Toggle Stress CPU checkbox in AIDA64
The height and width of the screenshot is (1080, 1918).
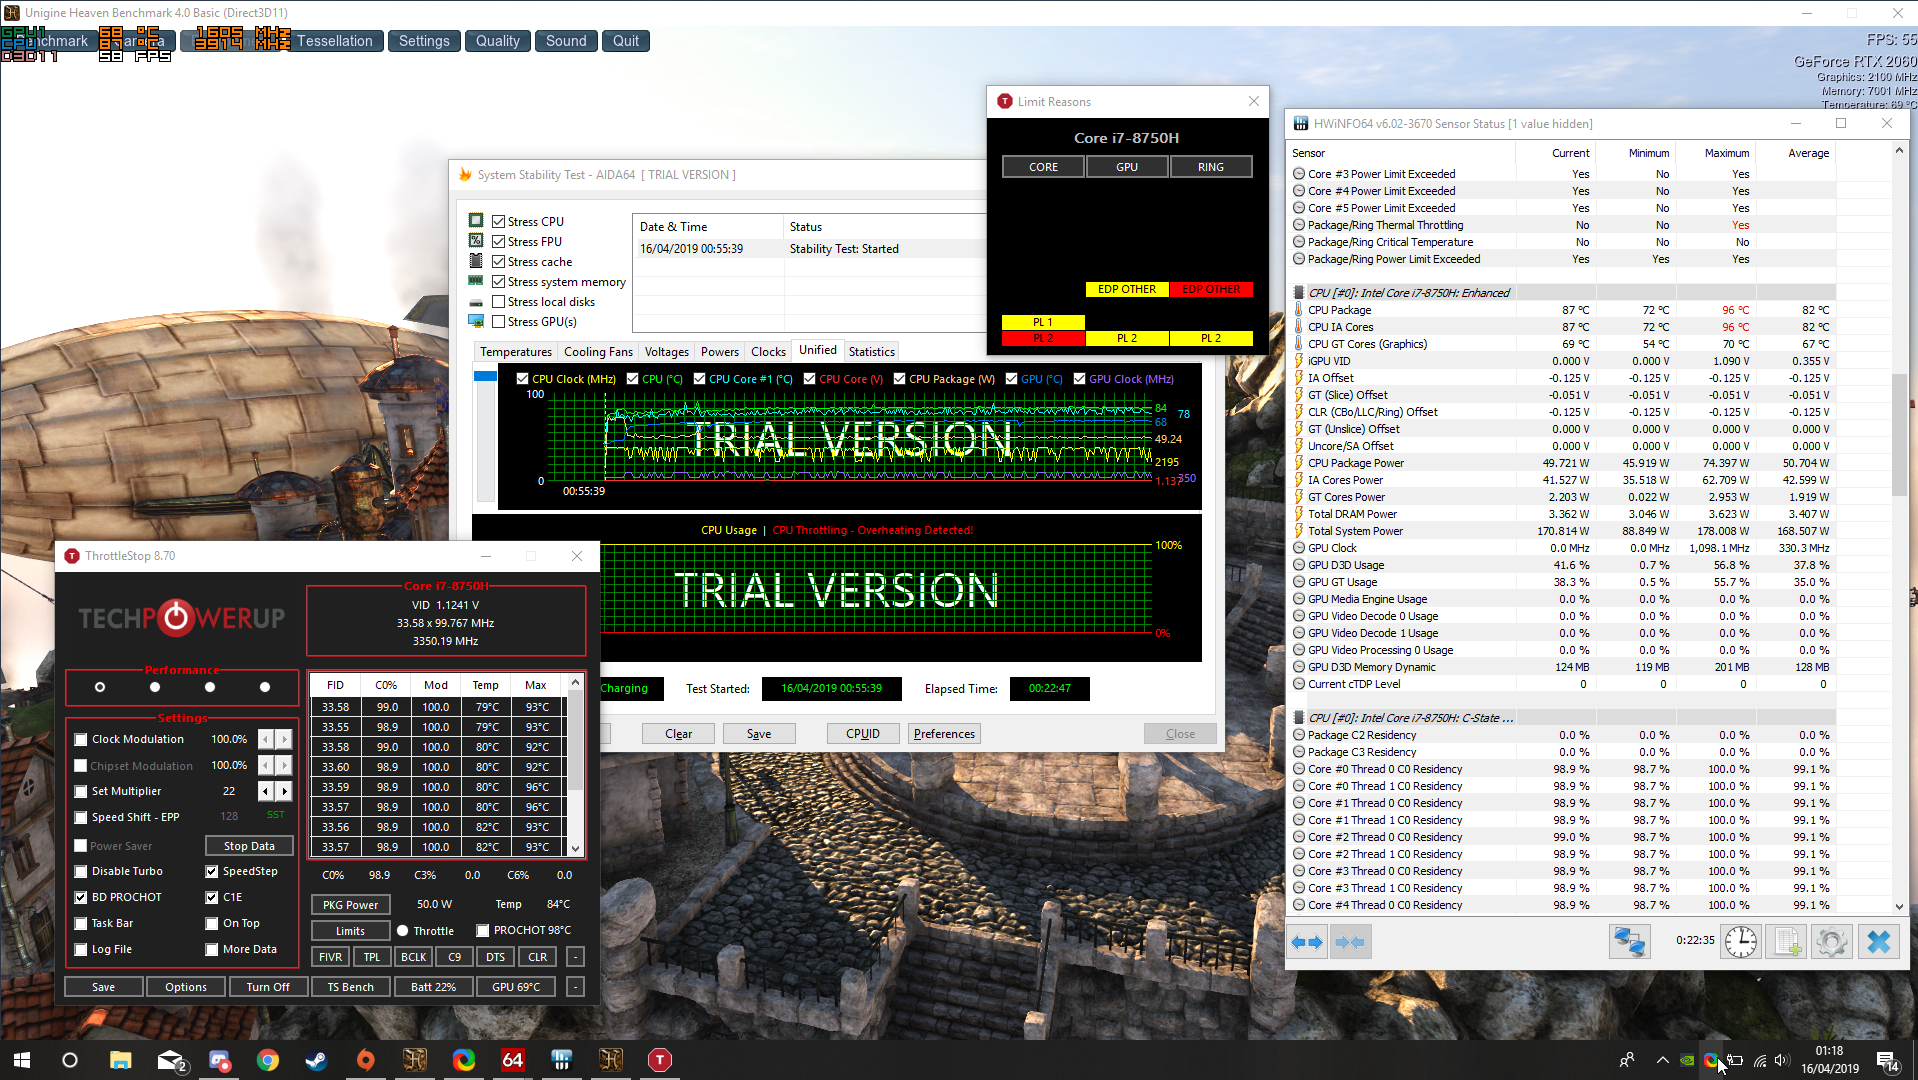(x=498, y=221)
